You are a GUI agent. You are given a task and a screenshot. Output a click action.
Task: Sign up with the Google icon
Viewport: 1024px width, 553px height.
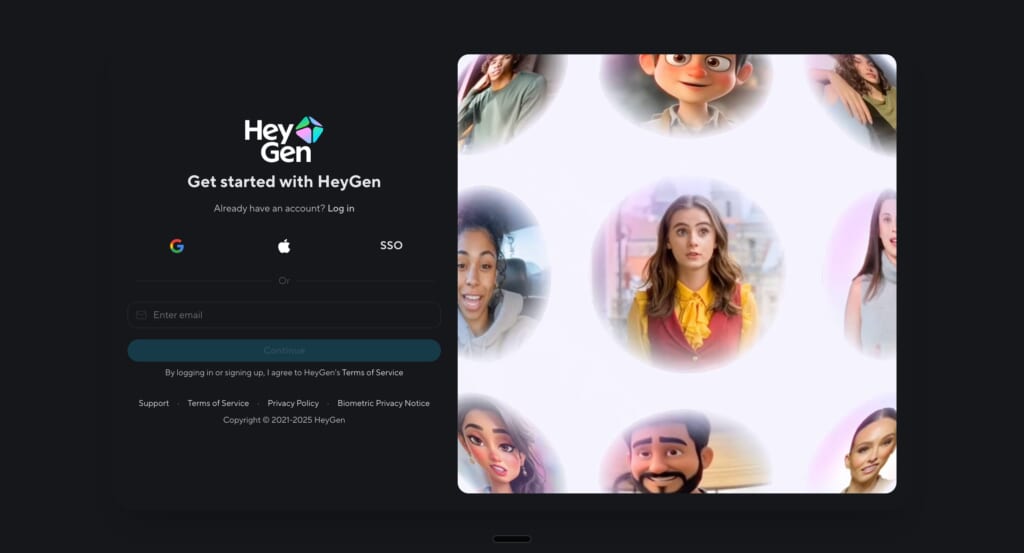pyautogui.click(x=177, y=246)
